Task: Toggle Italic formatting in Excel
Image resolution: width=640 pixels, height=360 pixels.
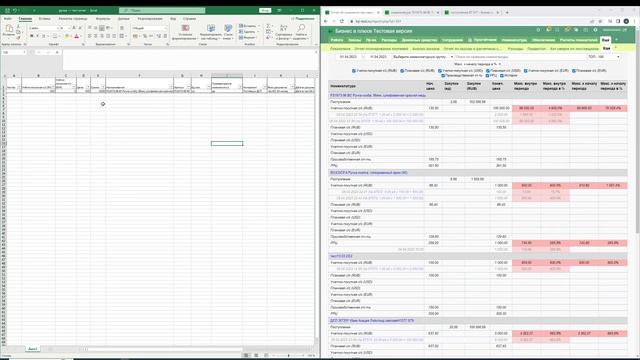Action: pyautogui.click(x=38, y=36)
